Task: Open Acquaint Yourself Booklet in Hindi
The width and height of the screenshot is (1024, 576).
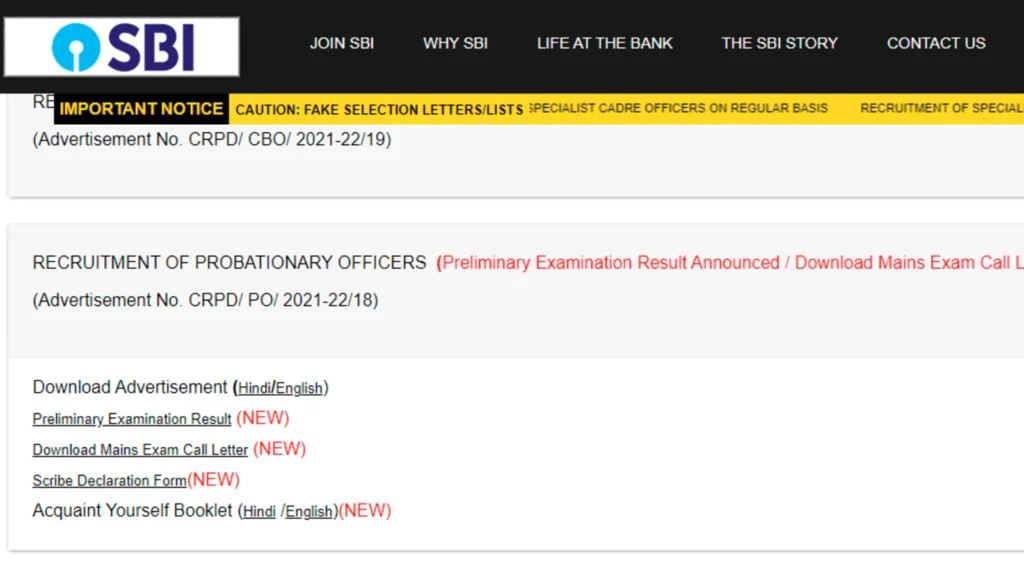Action: click(259, 512)
